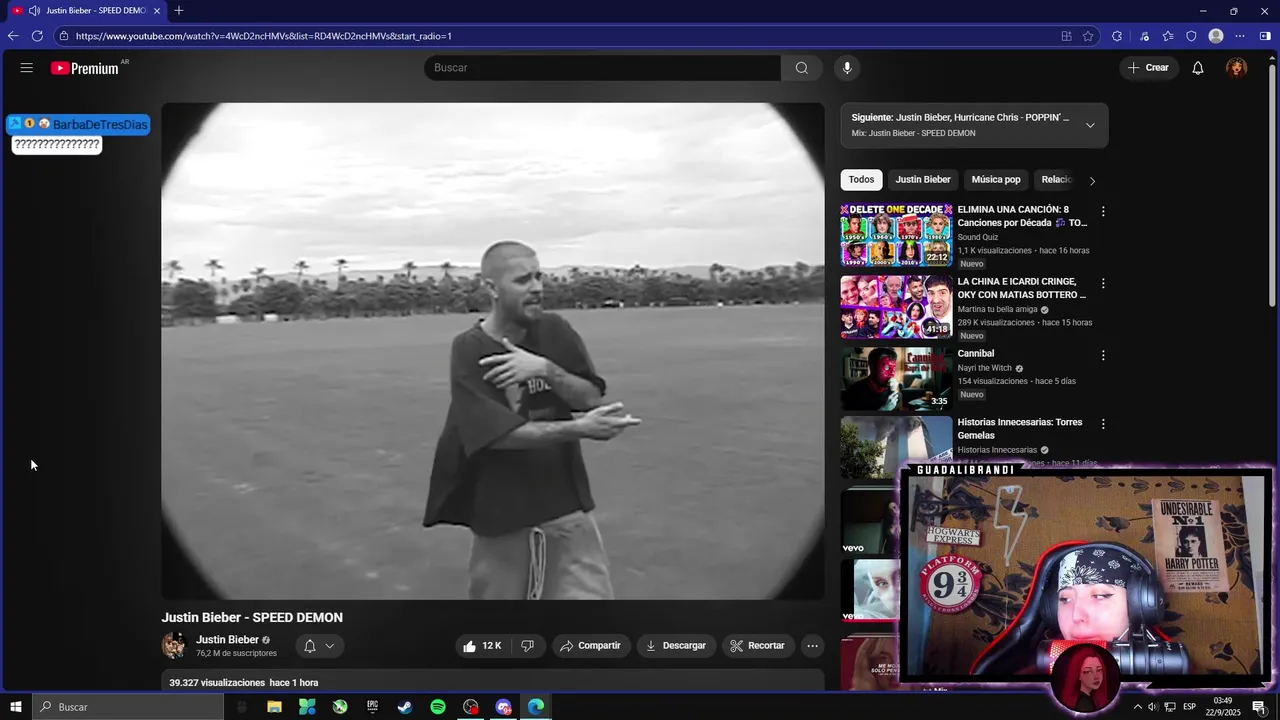This screenshot has width=1280, height=720.
Task: Select the Justin Bieber filter chip
Action: pyautogui.click(x=923, y=180)
